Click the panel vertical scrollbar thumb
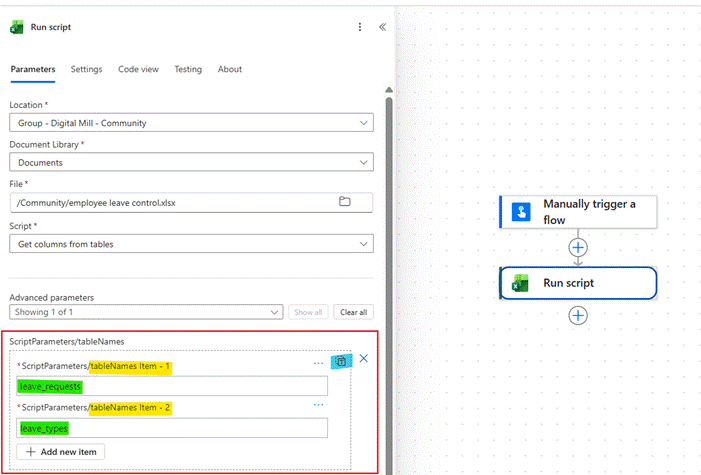The image size is (701, 475). [x=389, y=286]
